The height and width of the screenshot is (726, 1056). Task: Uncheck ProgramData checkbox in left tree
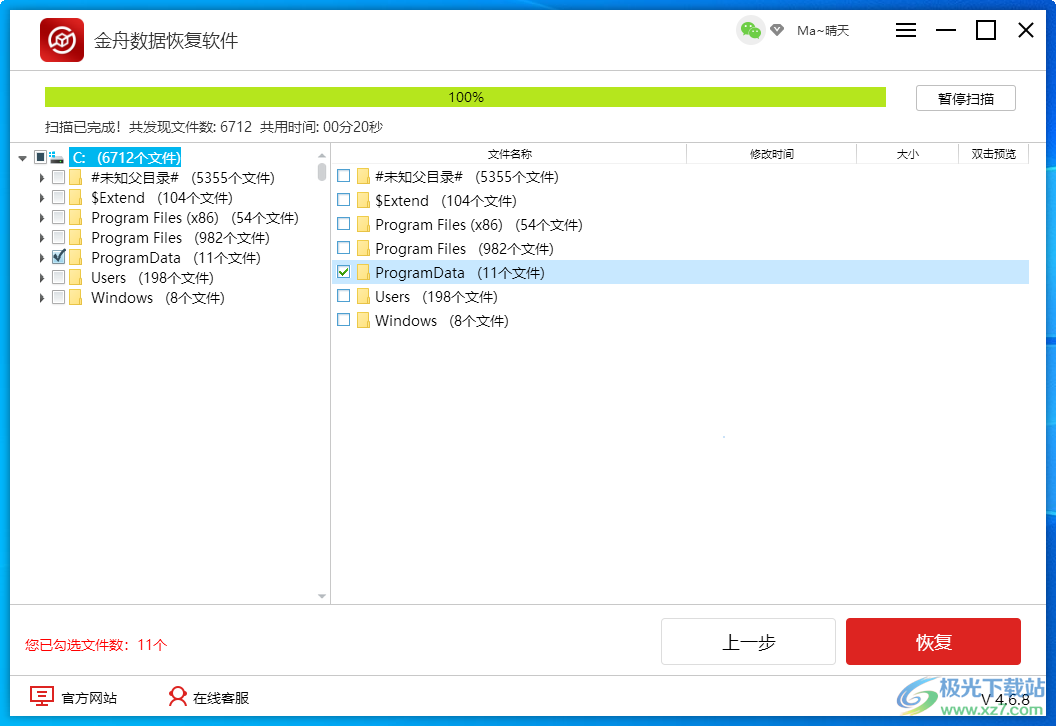click(59, 257)
